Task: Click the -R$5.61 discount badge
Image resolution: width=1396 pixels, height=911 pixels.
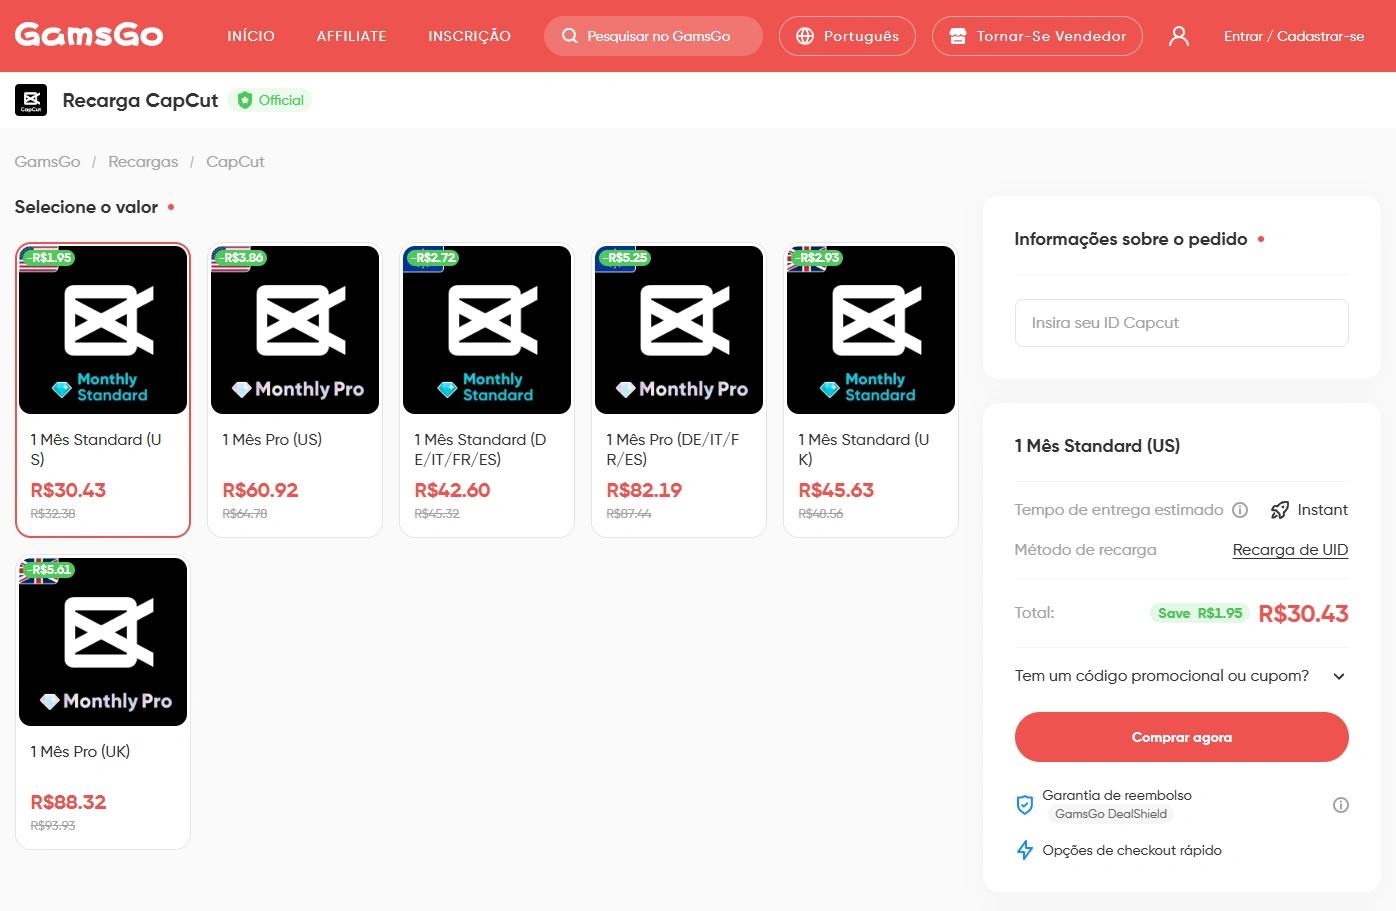Action: click(x=49, y=570)
